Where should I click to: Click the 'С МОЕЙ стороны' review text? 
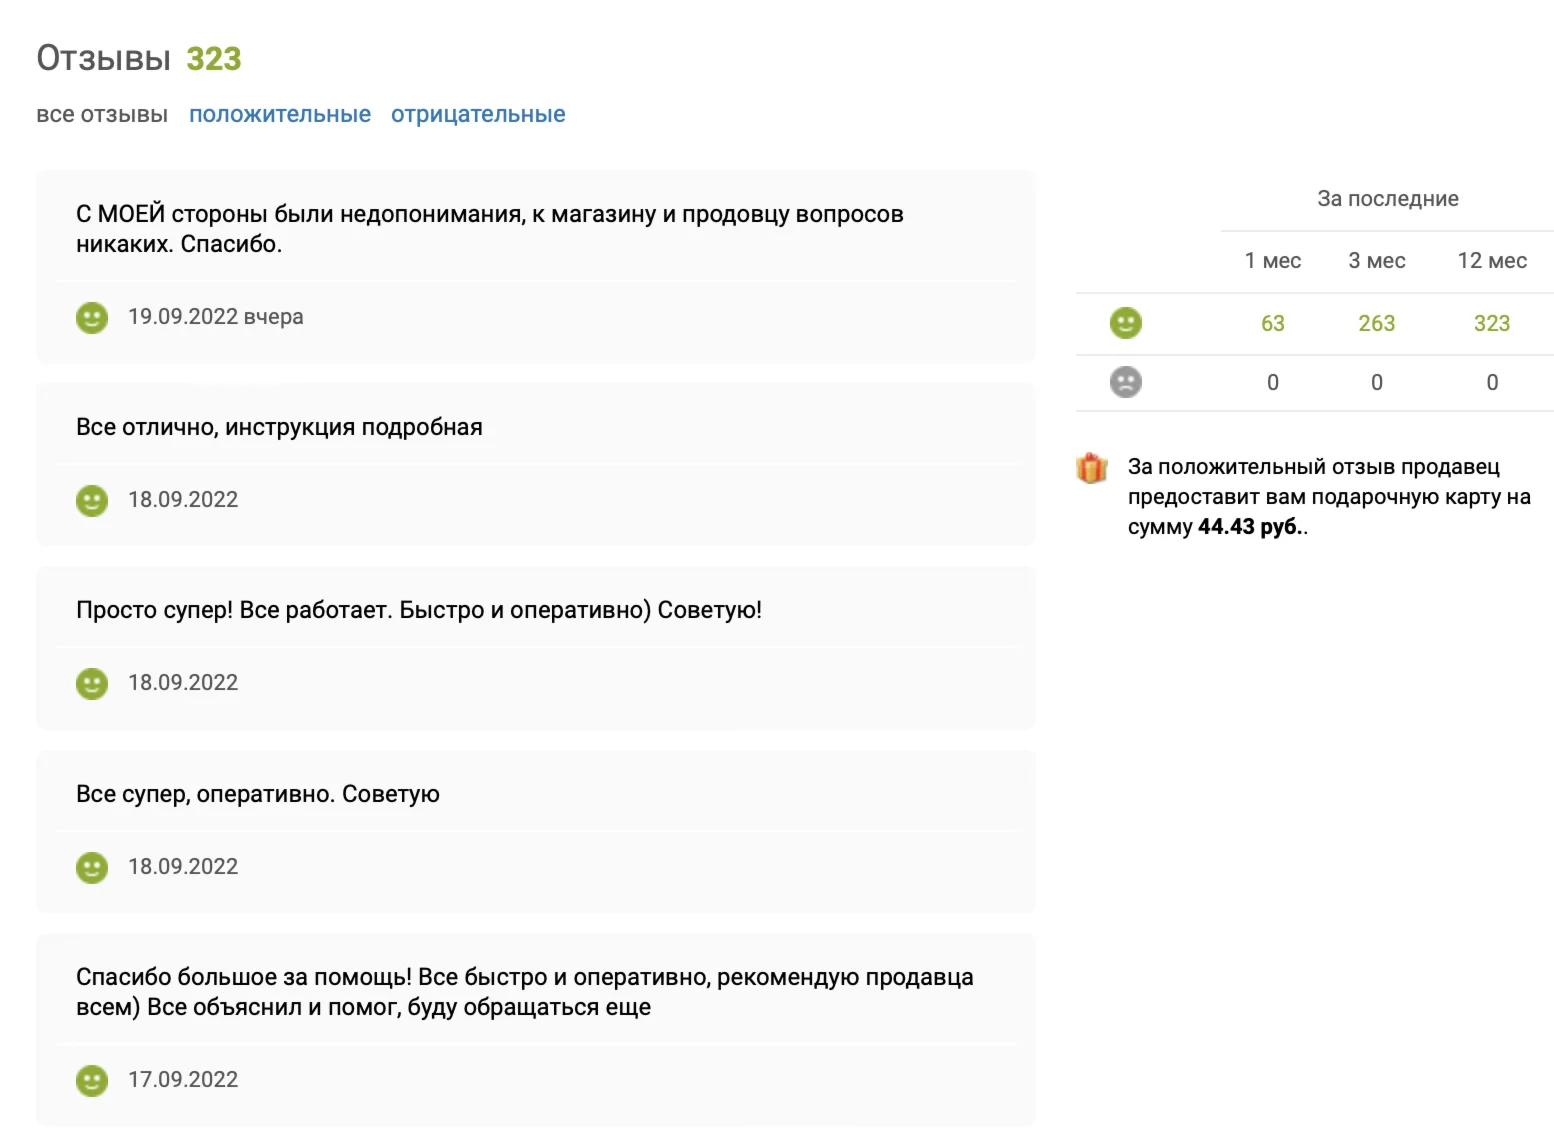click(489, 228)
